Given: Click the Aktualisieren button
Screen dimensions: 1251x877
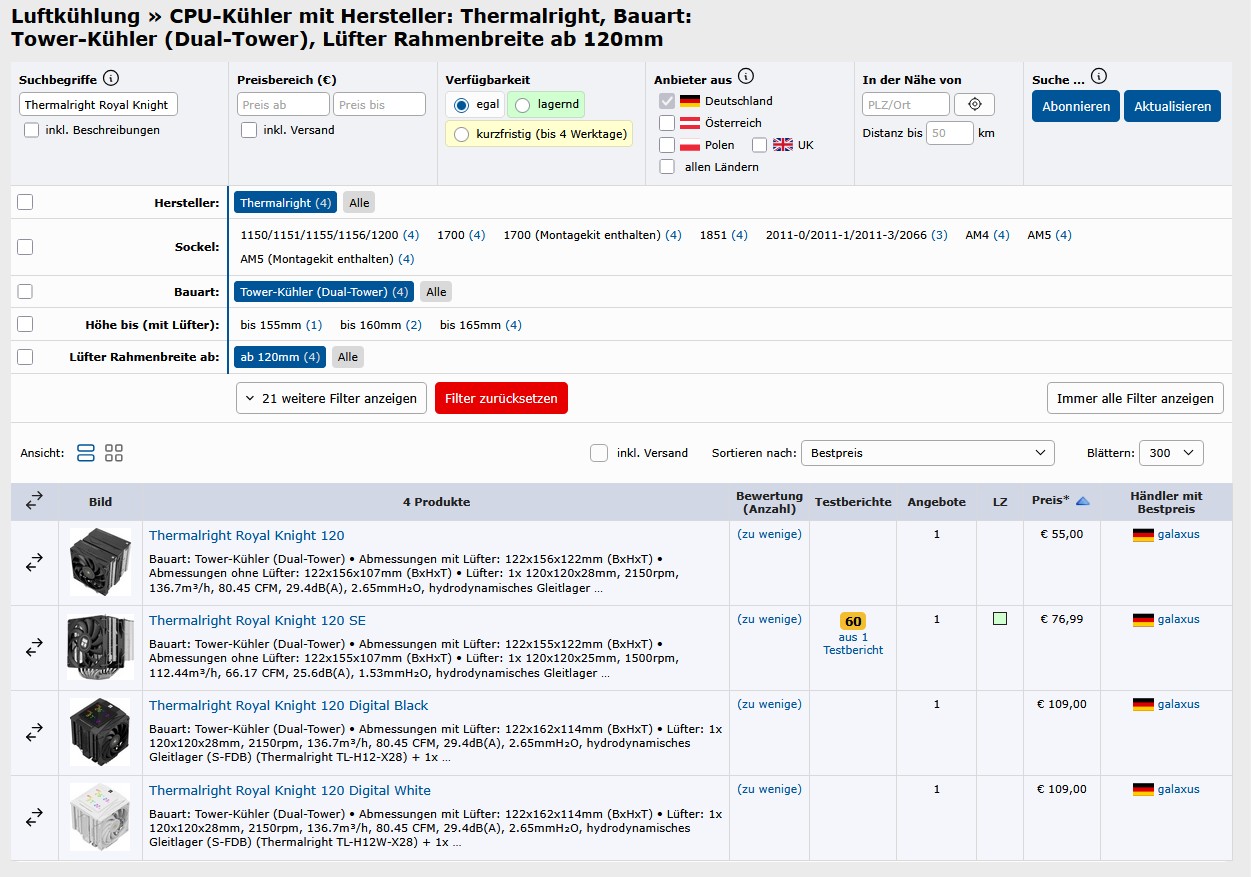Looking at the screenshot, I should point(1172,106).
